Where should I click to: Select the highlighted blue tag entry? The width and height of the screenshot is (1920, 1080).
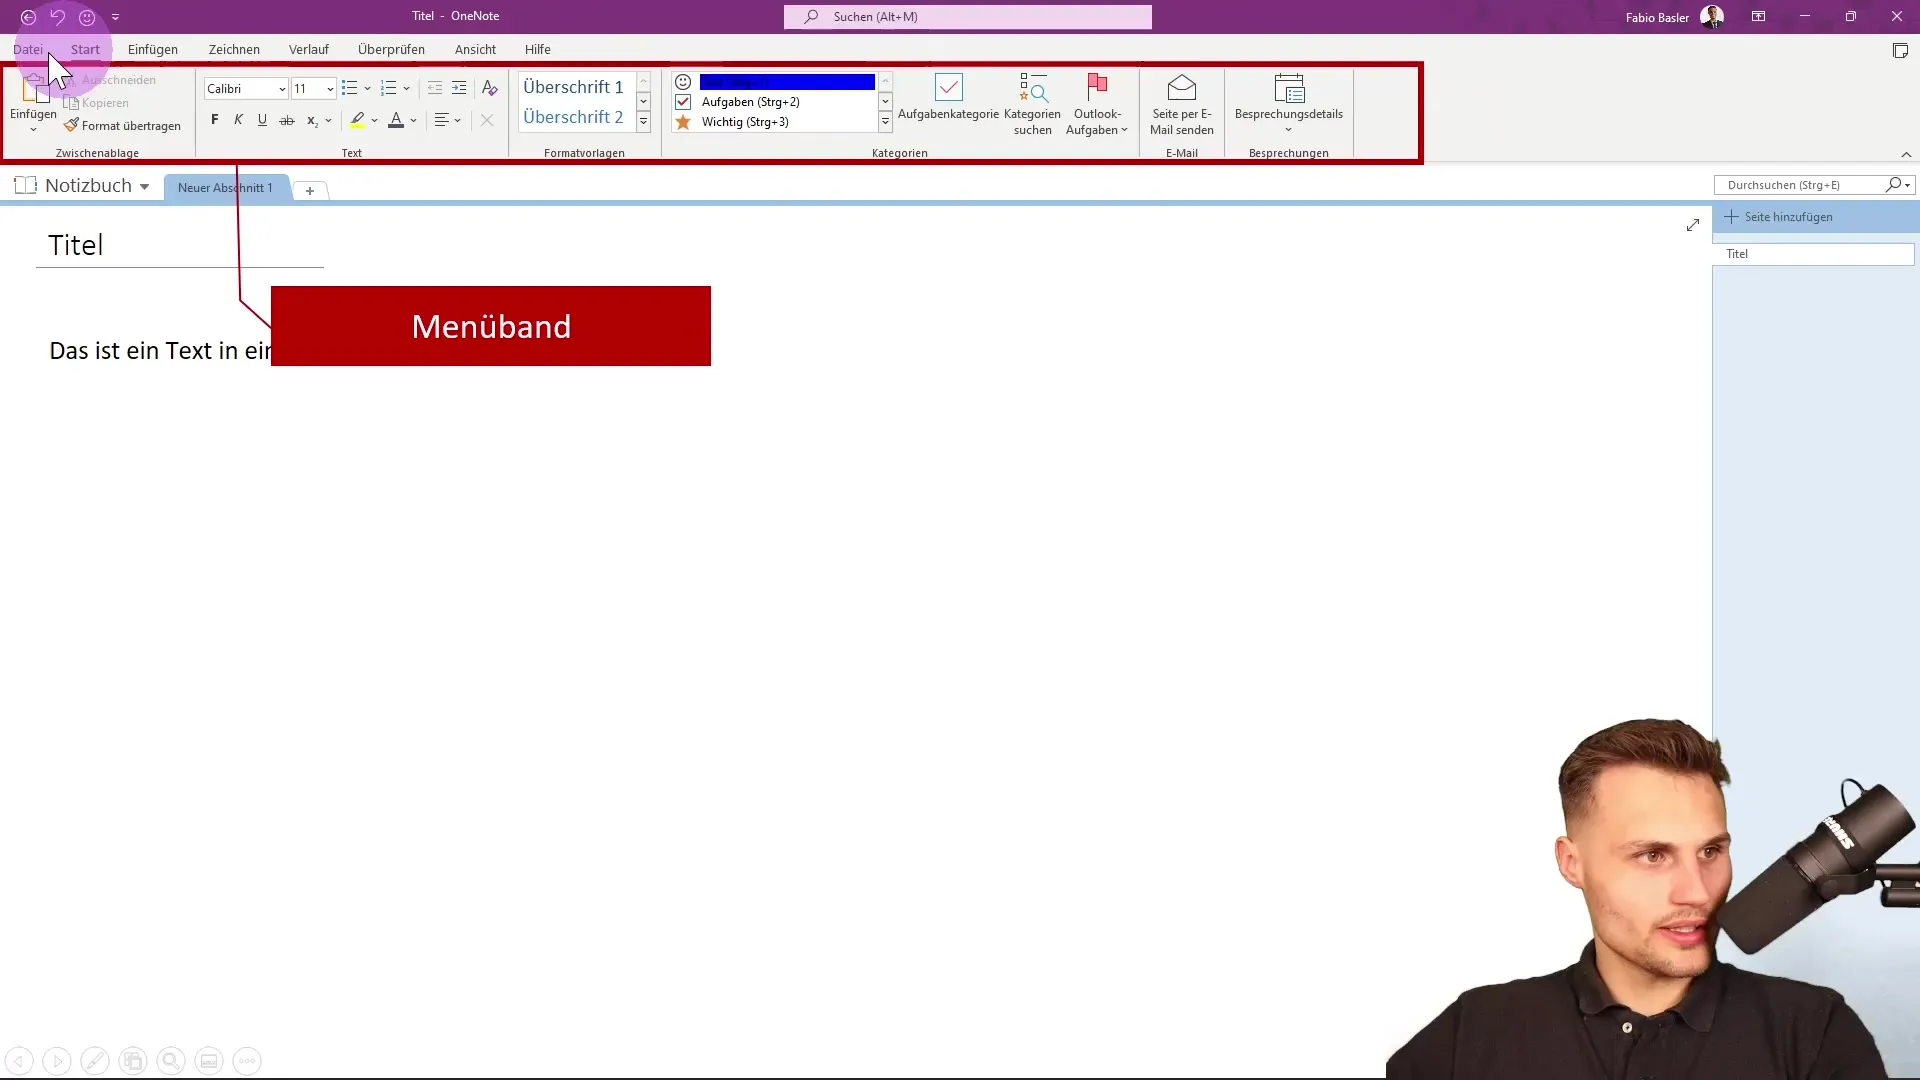[x=787, y=82]
